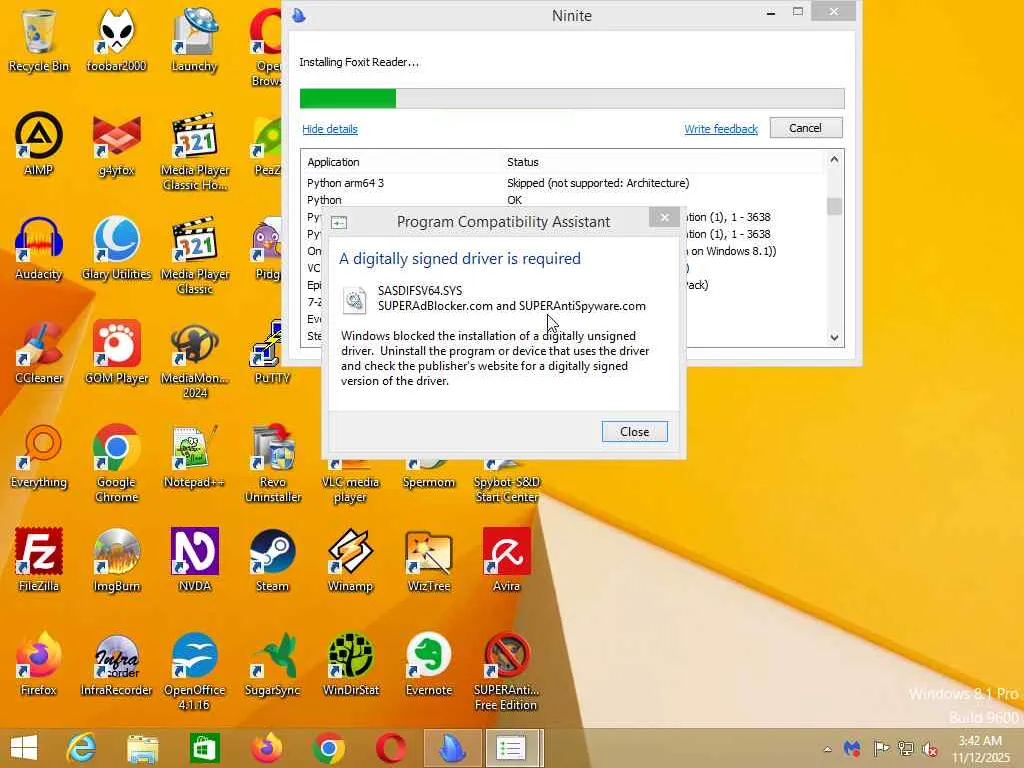Select the Media Player Classic desktop icon
This screenshot has width=1024, height=768.
(195, 255)
